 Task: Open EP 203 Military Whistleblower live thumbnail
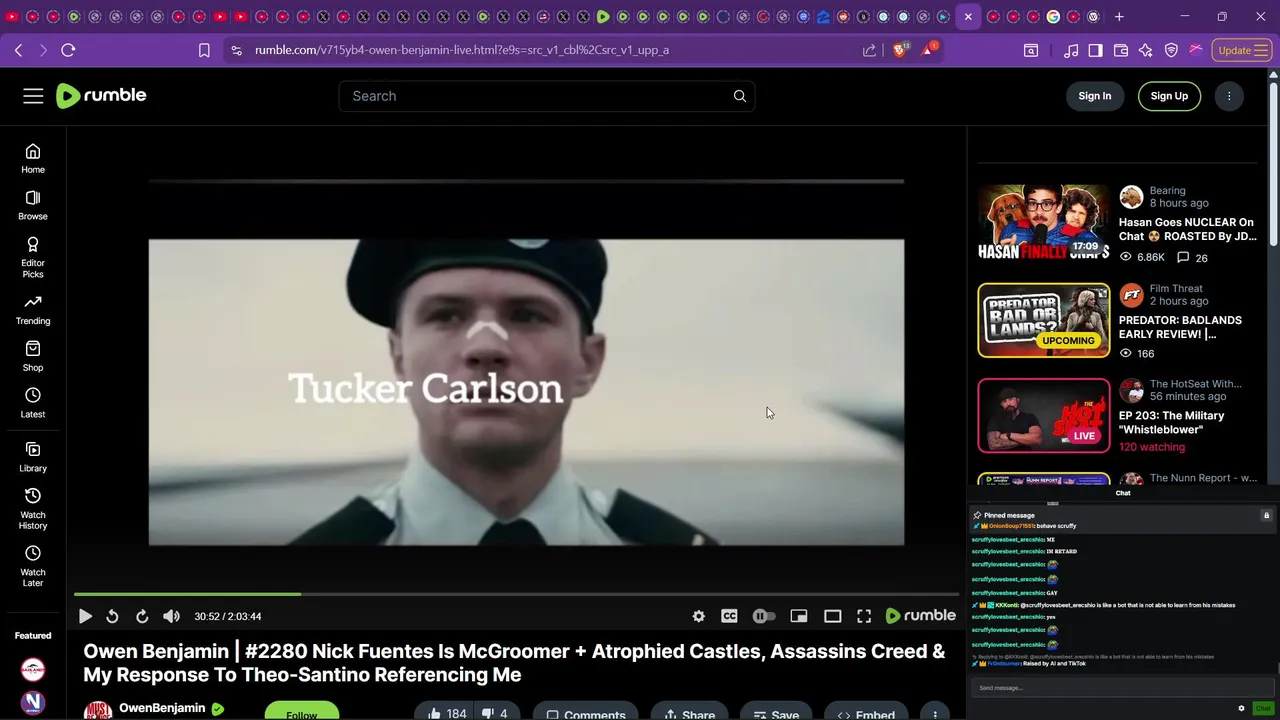1044,416
